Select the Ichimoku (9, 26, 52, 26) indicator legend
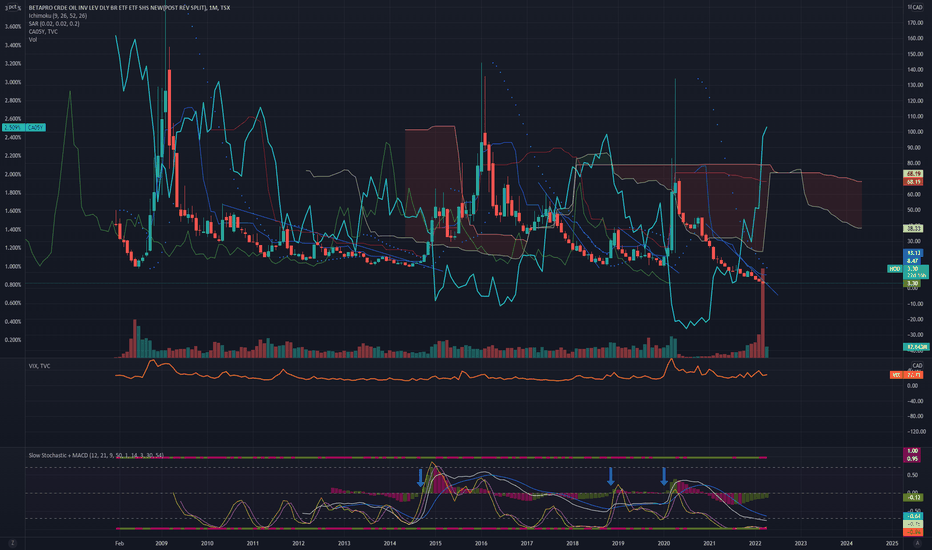This screenshot has height=550, width=932. tap(58, 15)
